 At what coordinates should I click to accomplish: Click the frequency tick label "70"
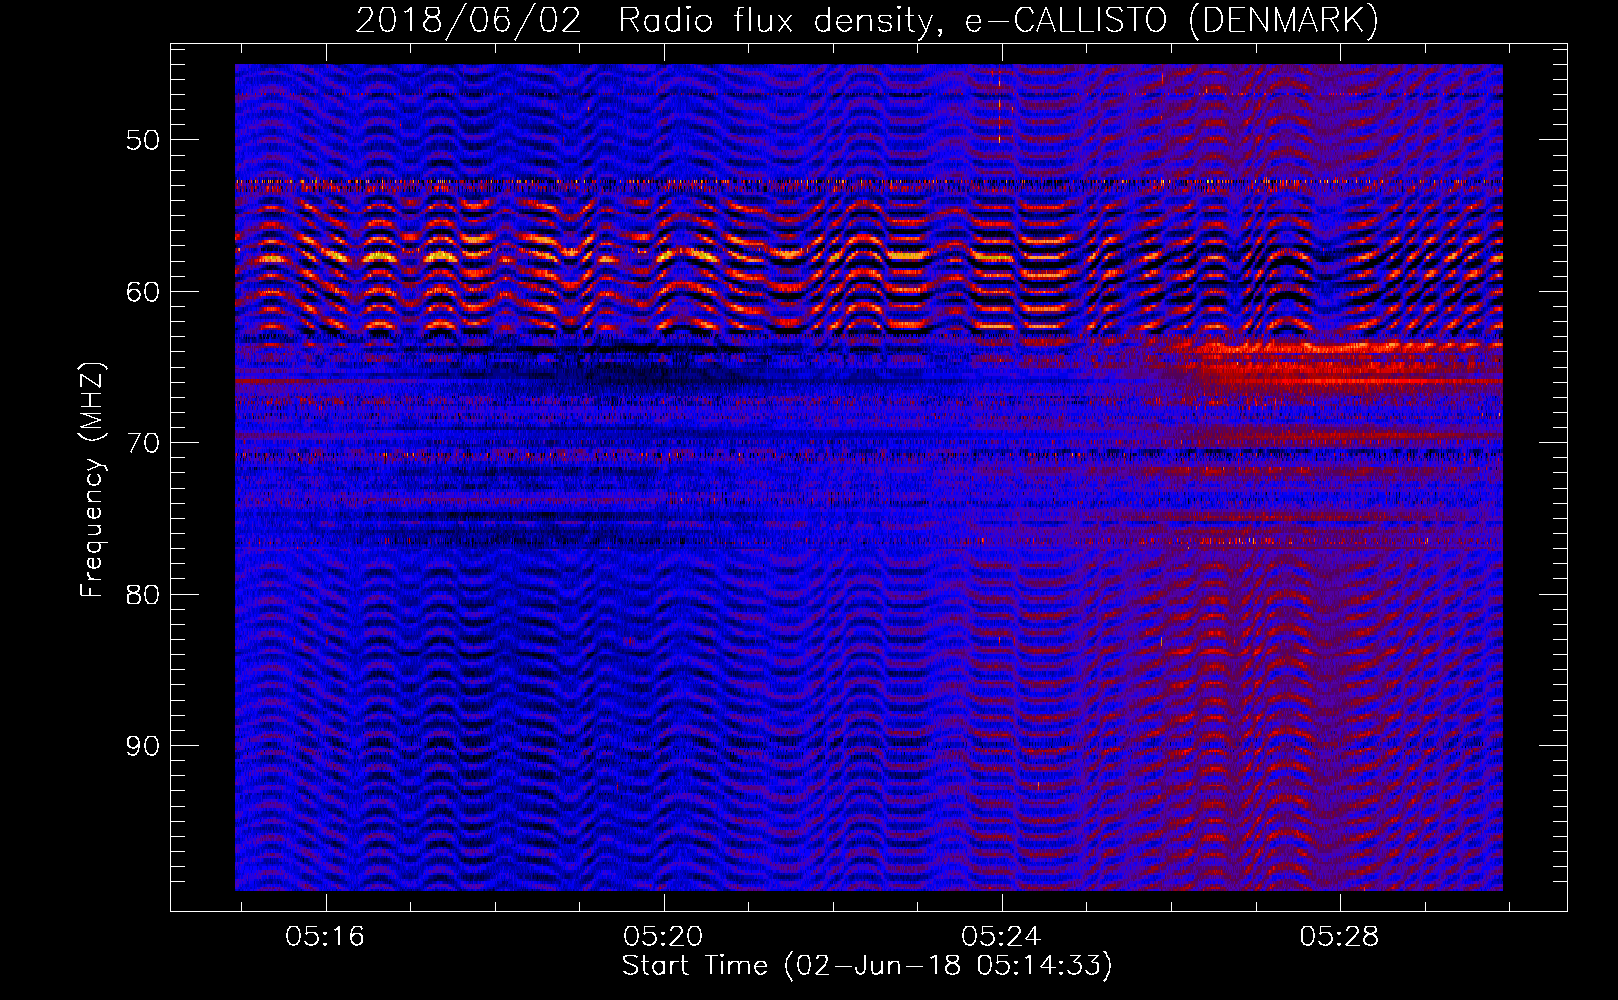pyautogui.click(x=143, y=443)
